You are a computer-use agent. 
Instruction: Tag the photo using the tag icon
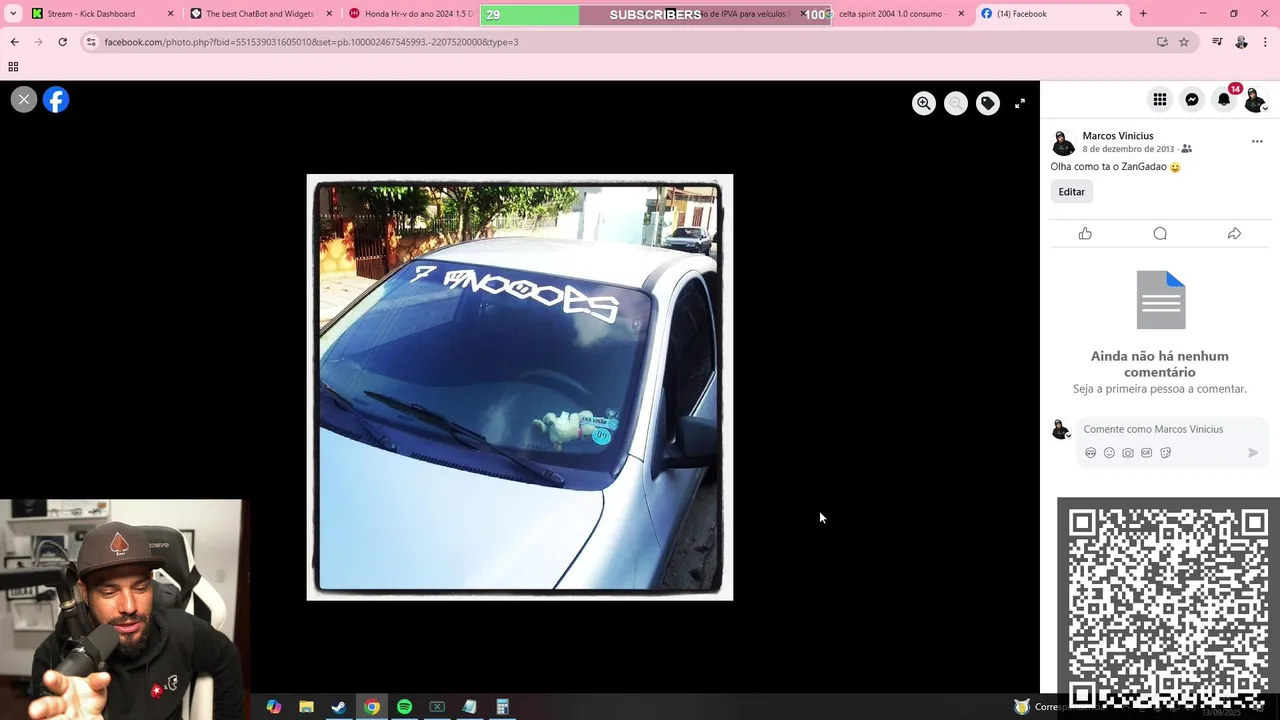988,103
